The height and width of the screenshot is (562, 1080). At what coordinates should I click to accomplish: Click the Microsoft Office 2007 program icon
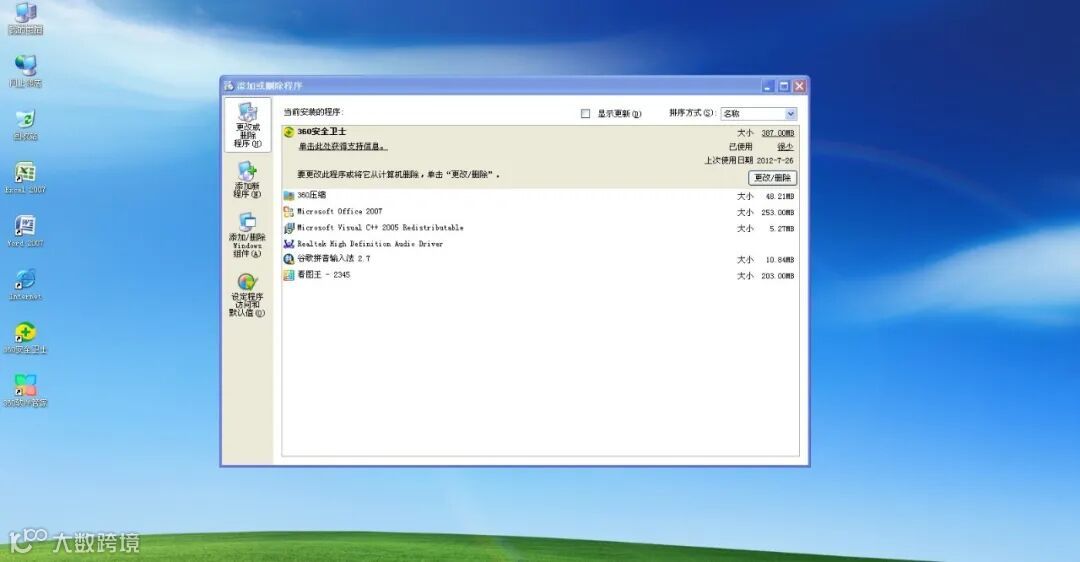pyautogui.click(x=289, y=212)
